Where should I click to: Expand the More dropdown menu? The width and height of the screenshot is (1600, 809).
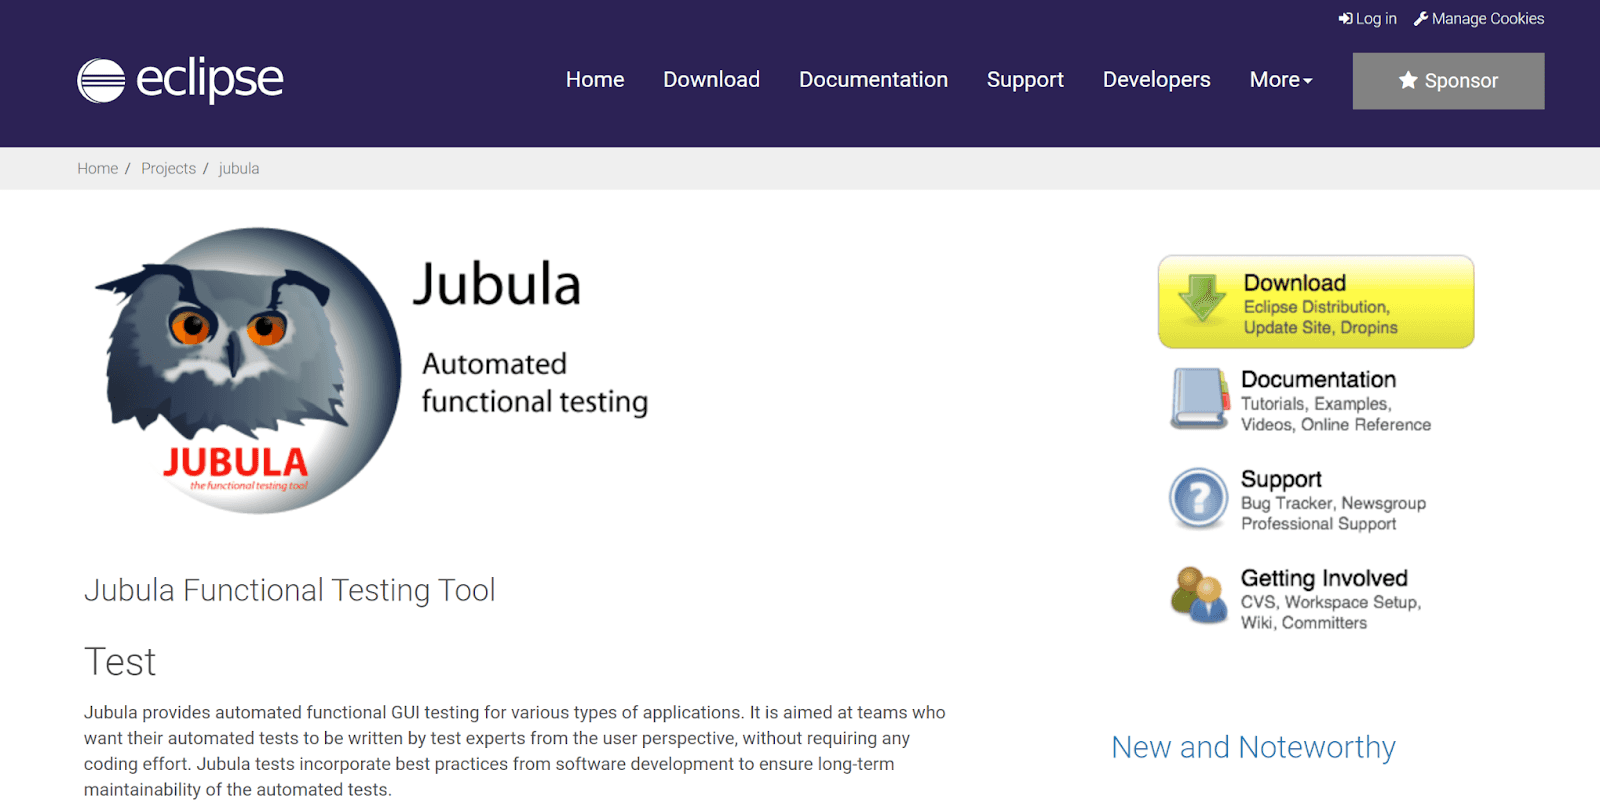pyautogui.click(x=1280, y=80)
